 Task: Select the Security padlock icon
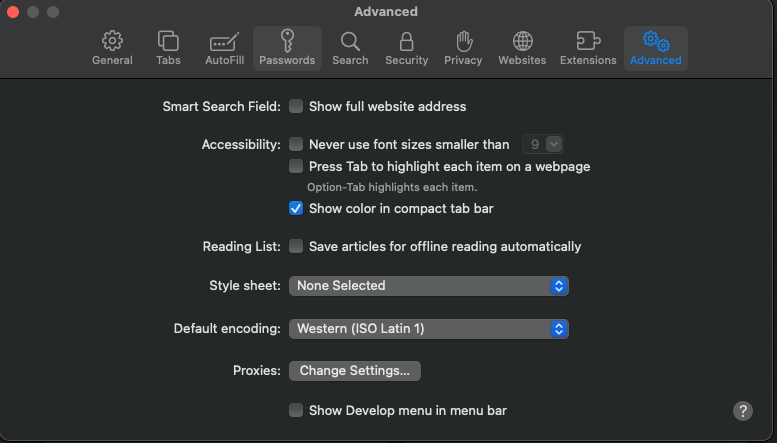[x=406, y=42]
